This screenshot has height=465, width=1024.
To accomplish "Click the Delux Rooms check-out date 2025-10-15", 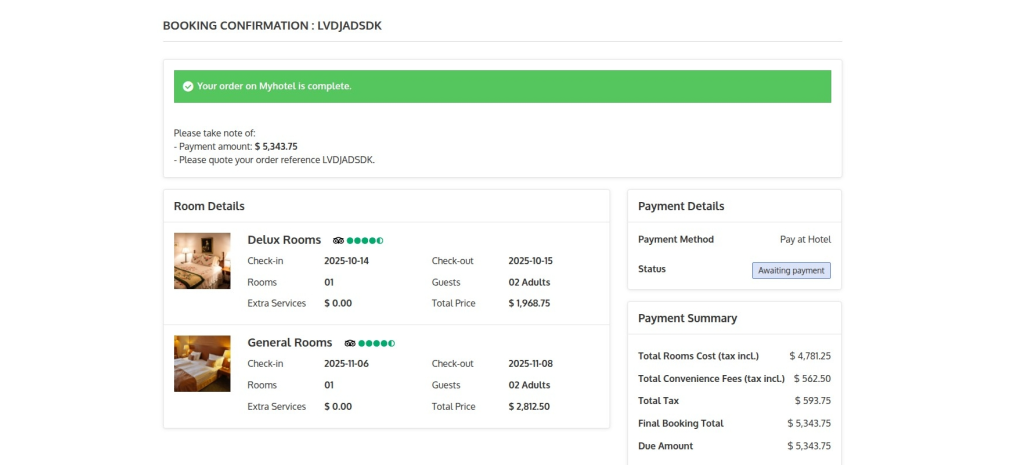I will (530, 261).
